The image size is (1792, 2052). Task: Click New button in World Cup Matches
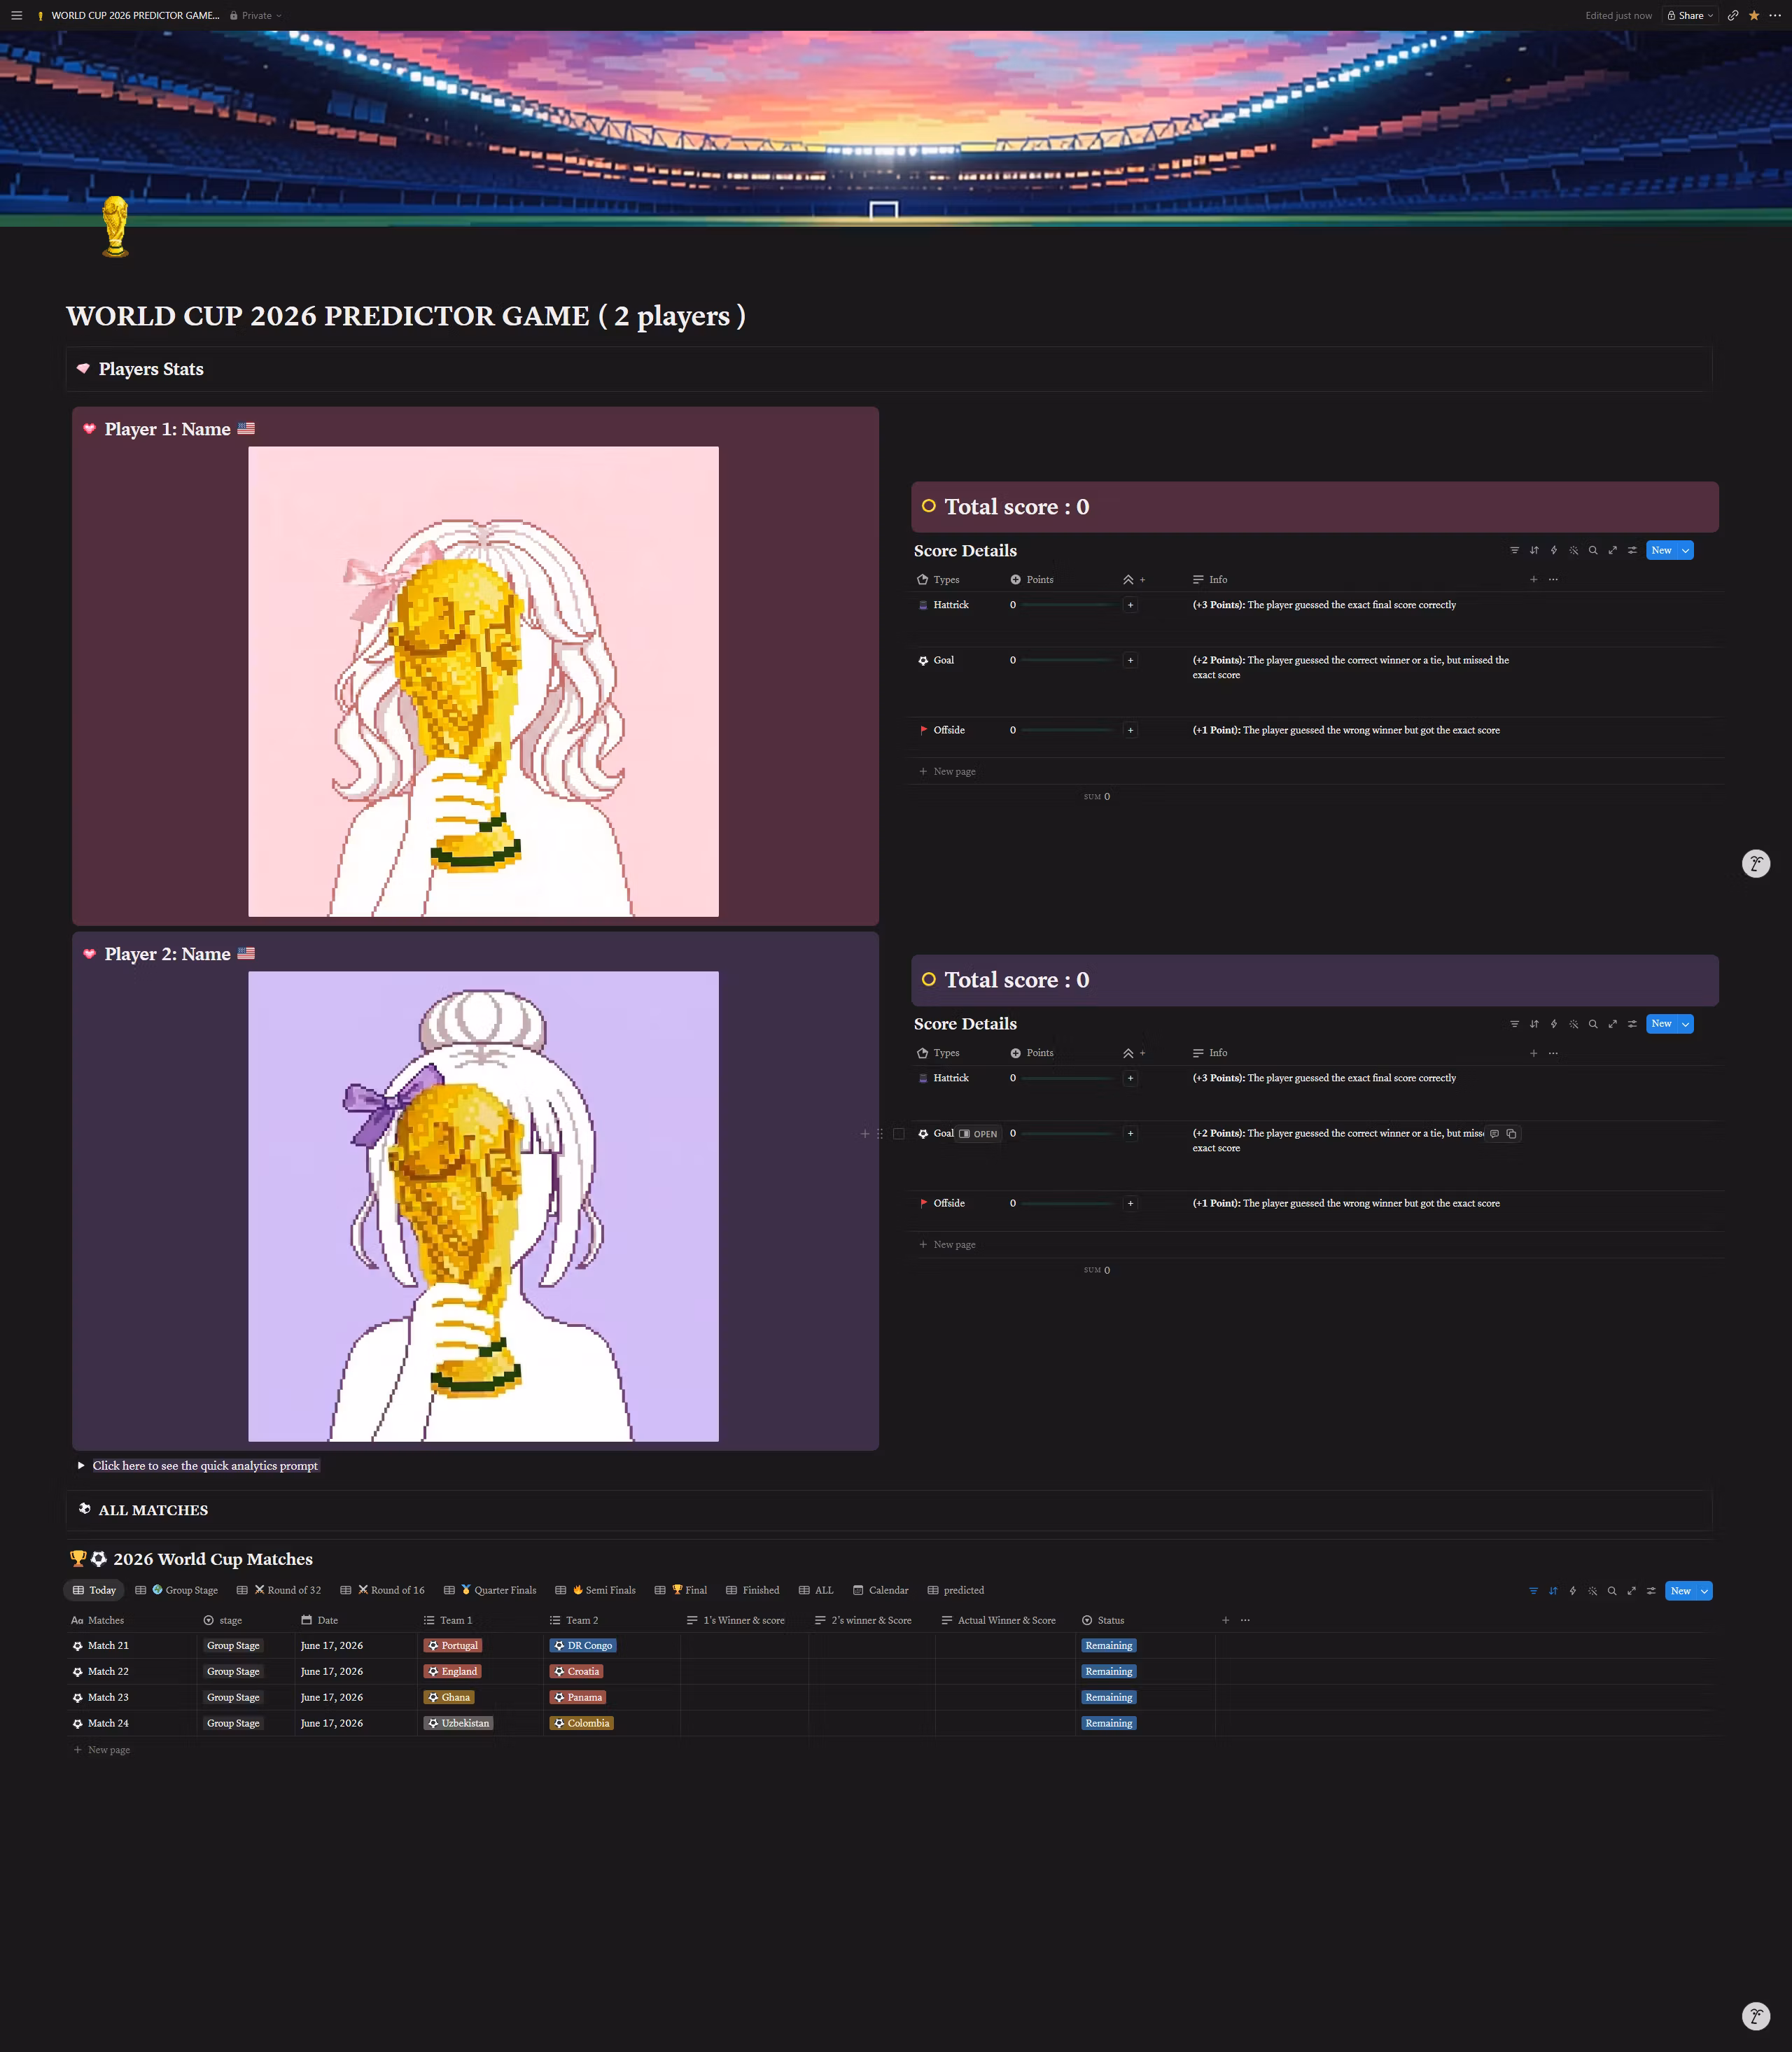[1680, 1590]
